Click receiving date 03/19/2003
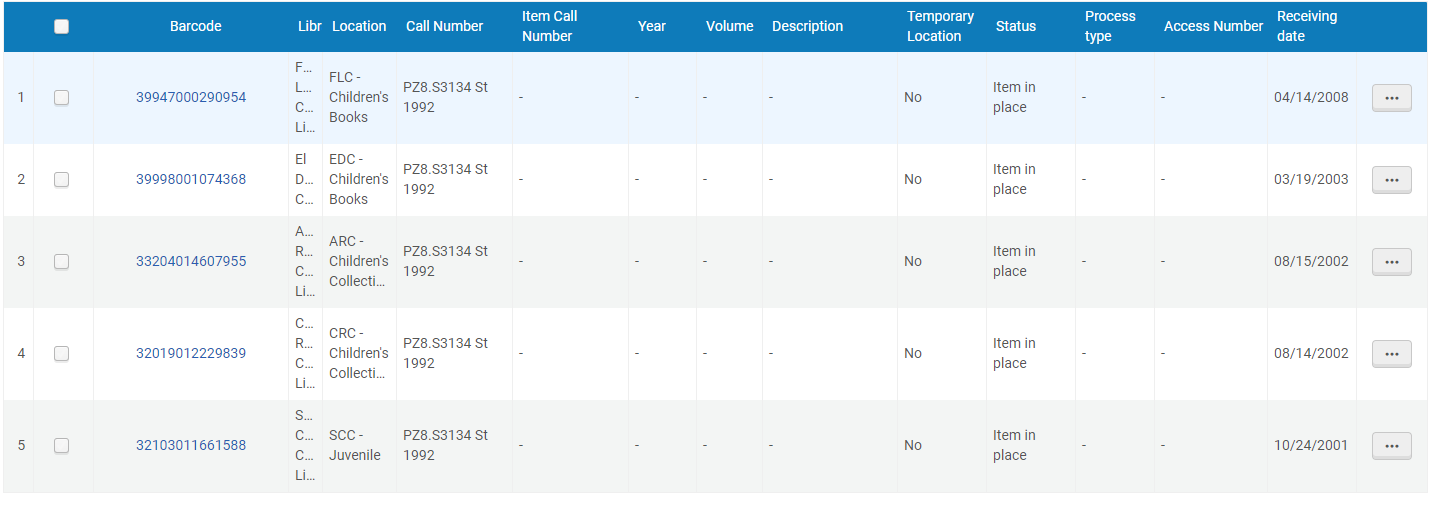Viewport: 1455px width, 511px height. click(1311, 180)
